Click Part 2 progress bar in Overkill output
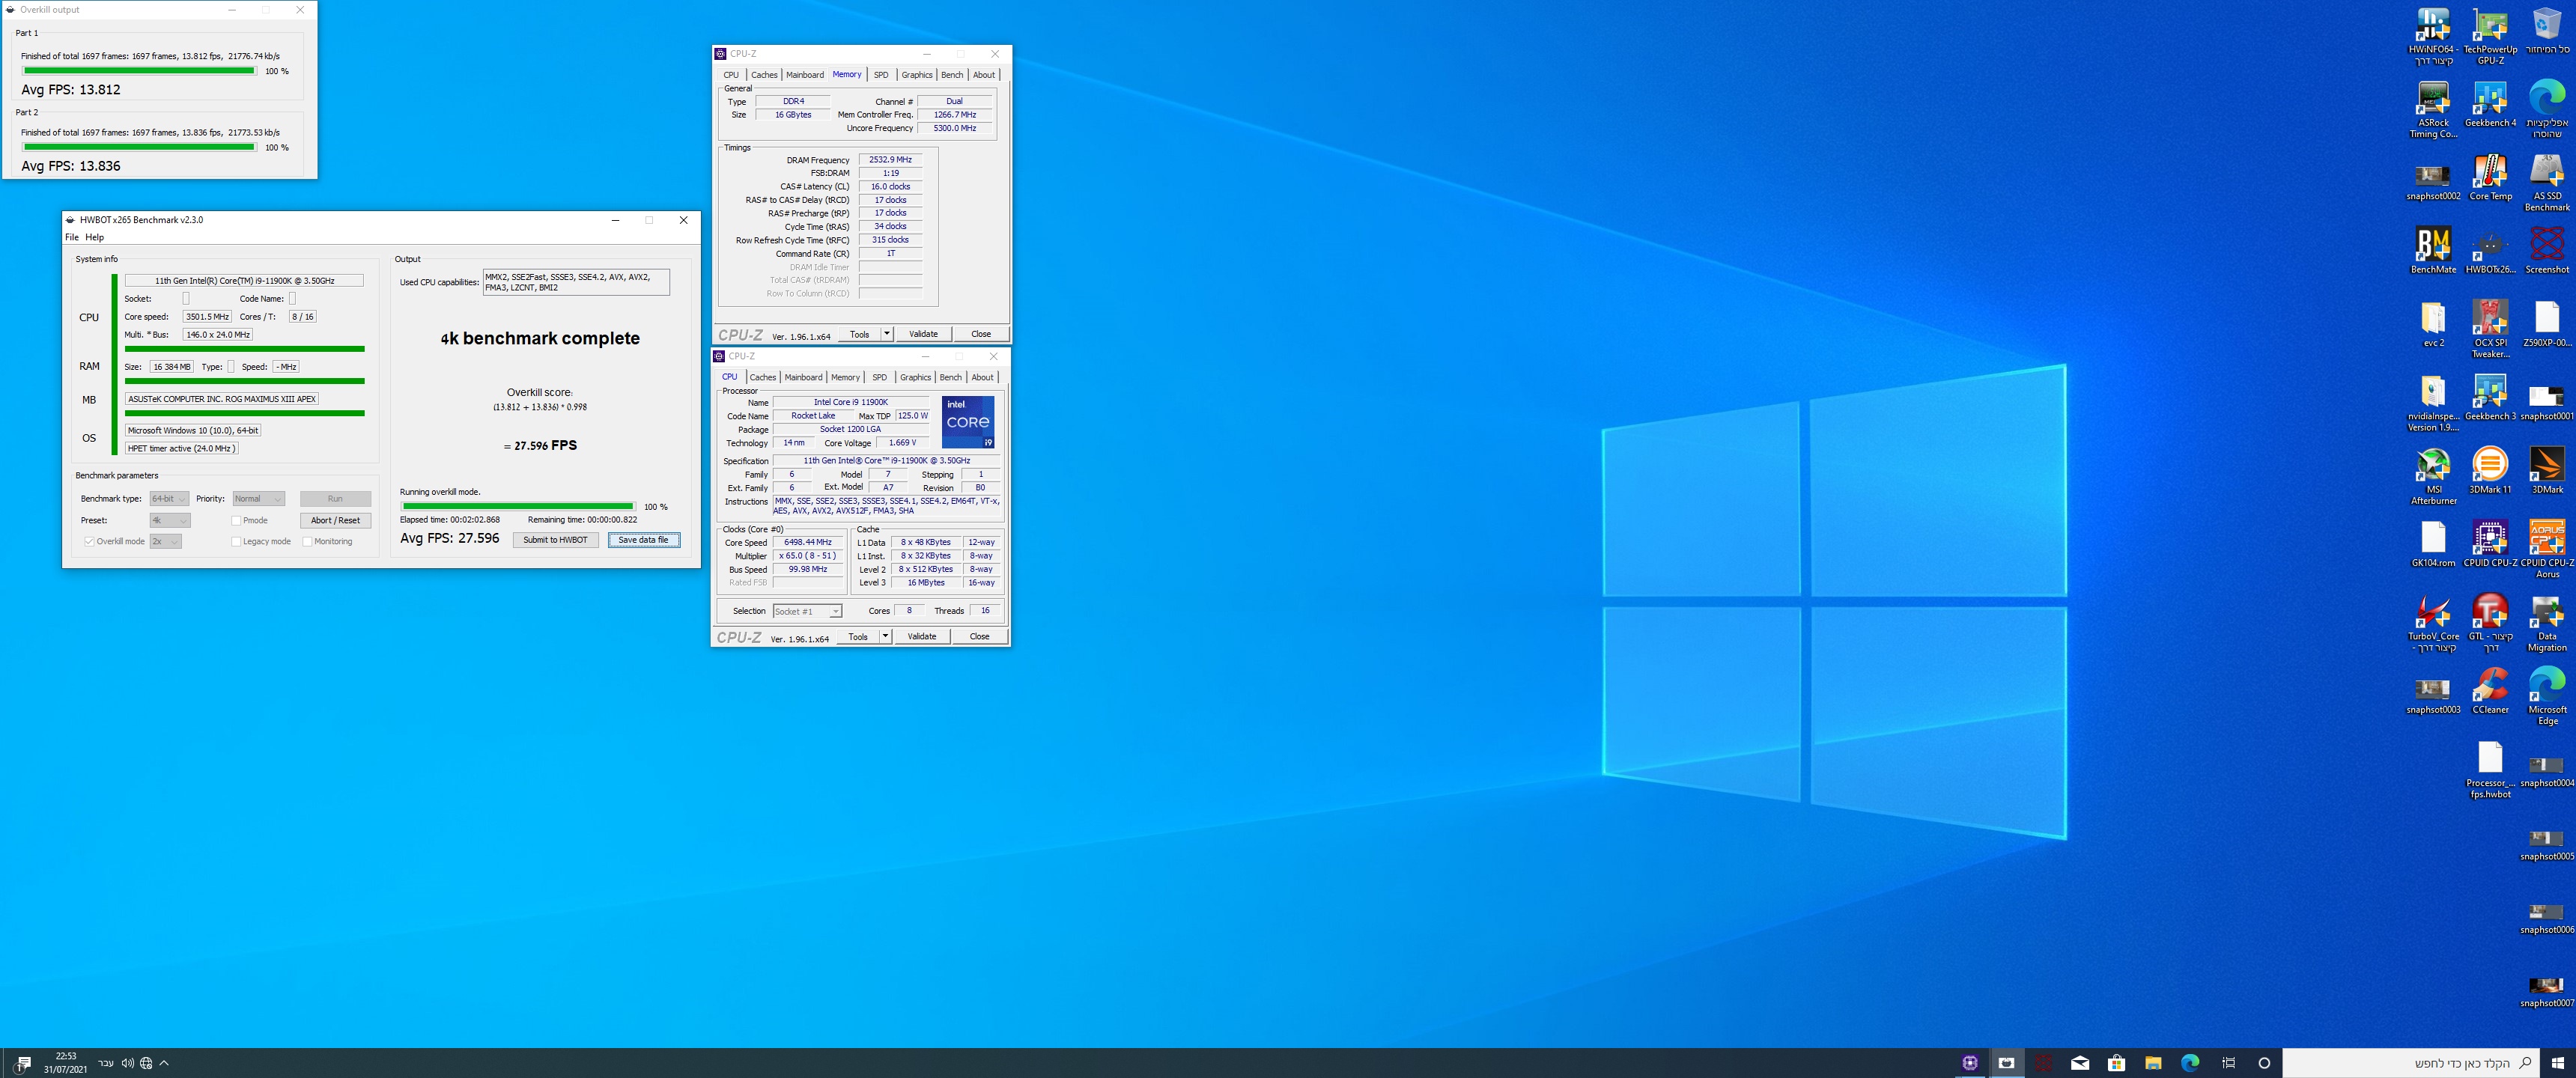Viewport: 2576px width, 1078px height. click(139, 147)
